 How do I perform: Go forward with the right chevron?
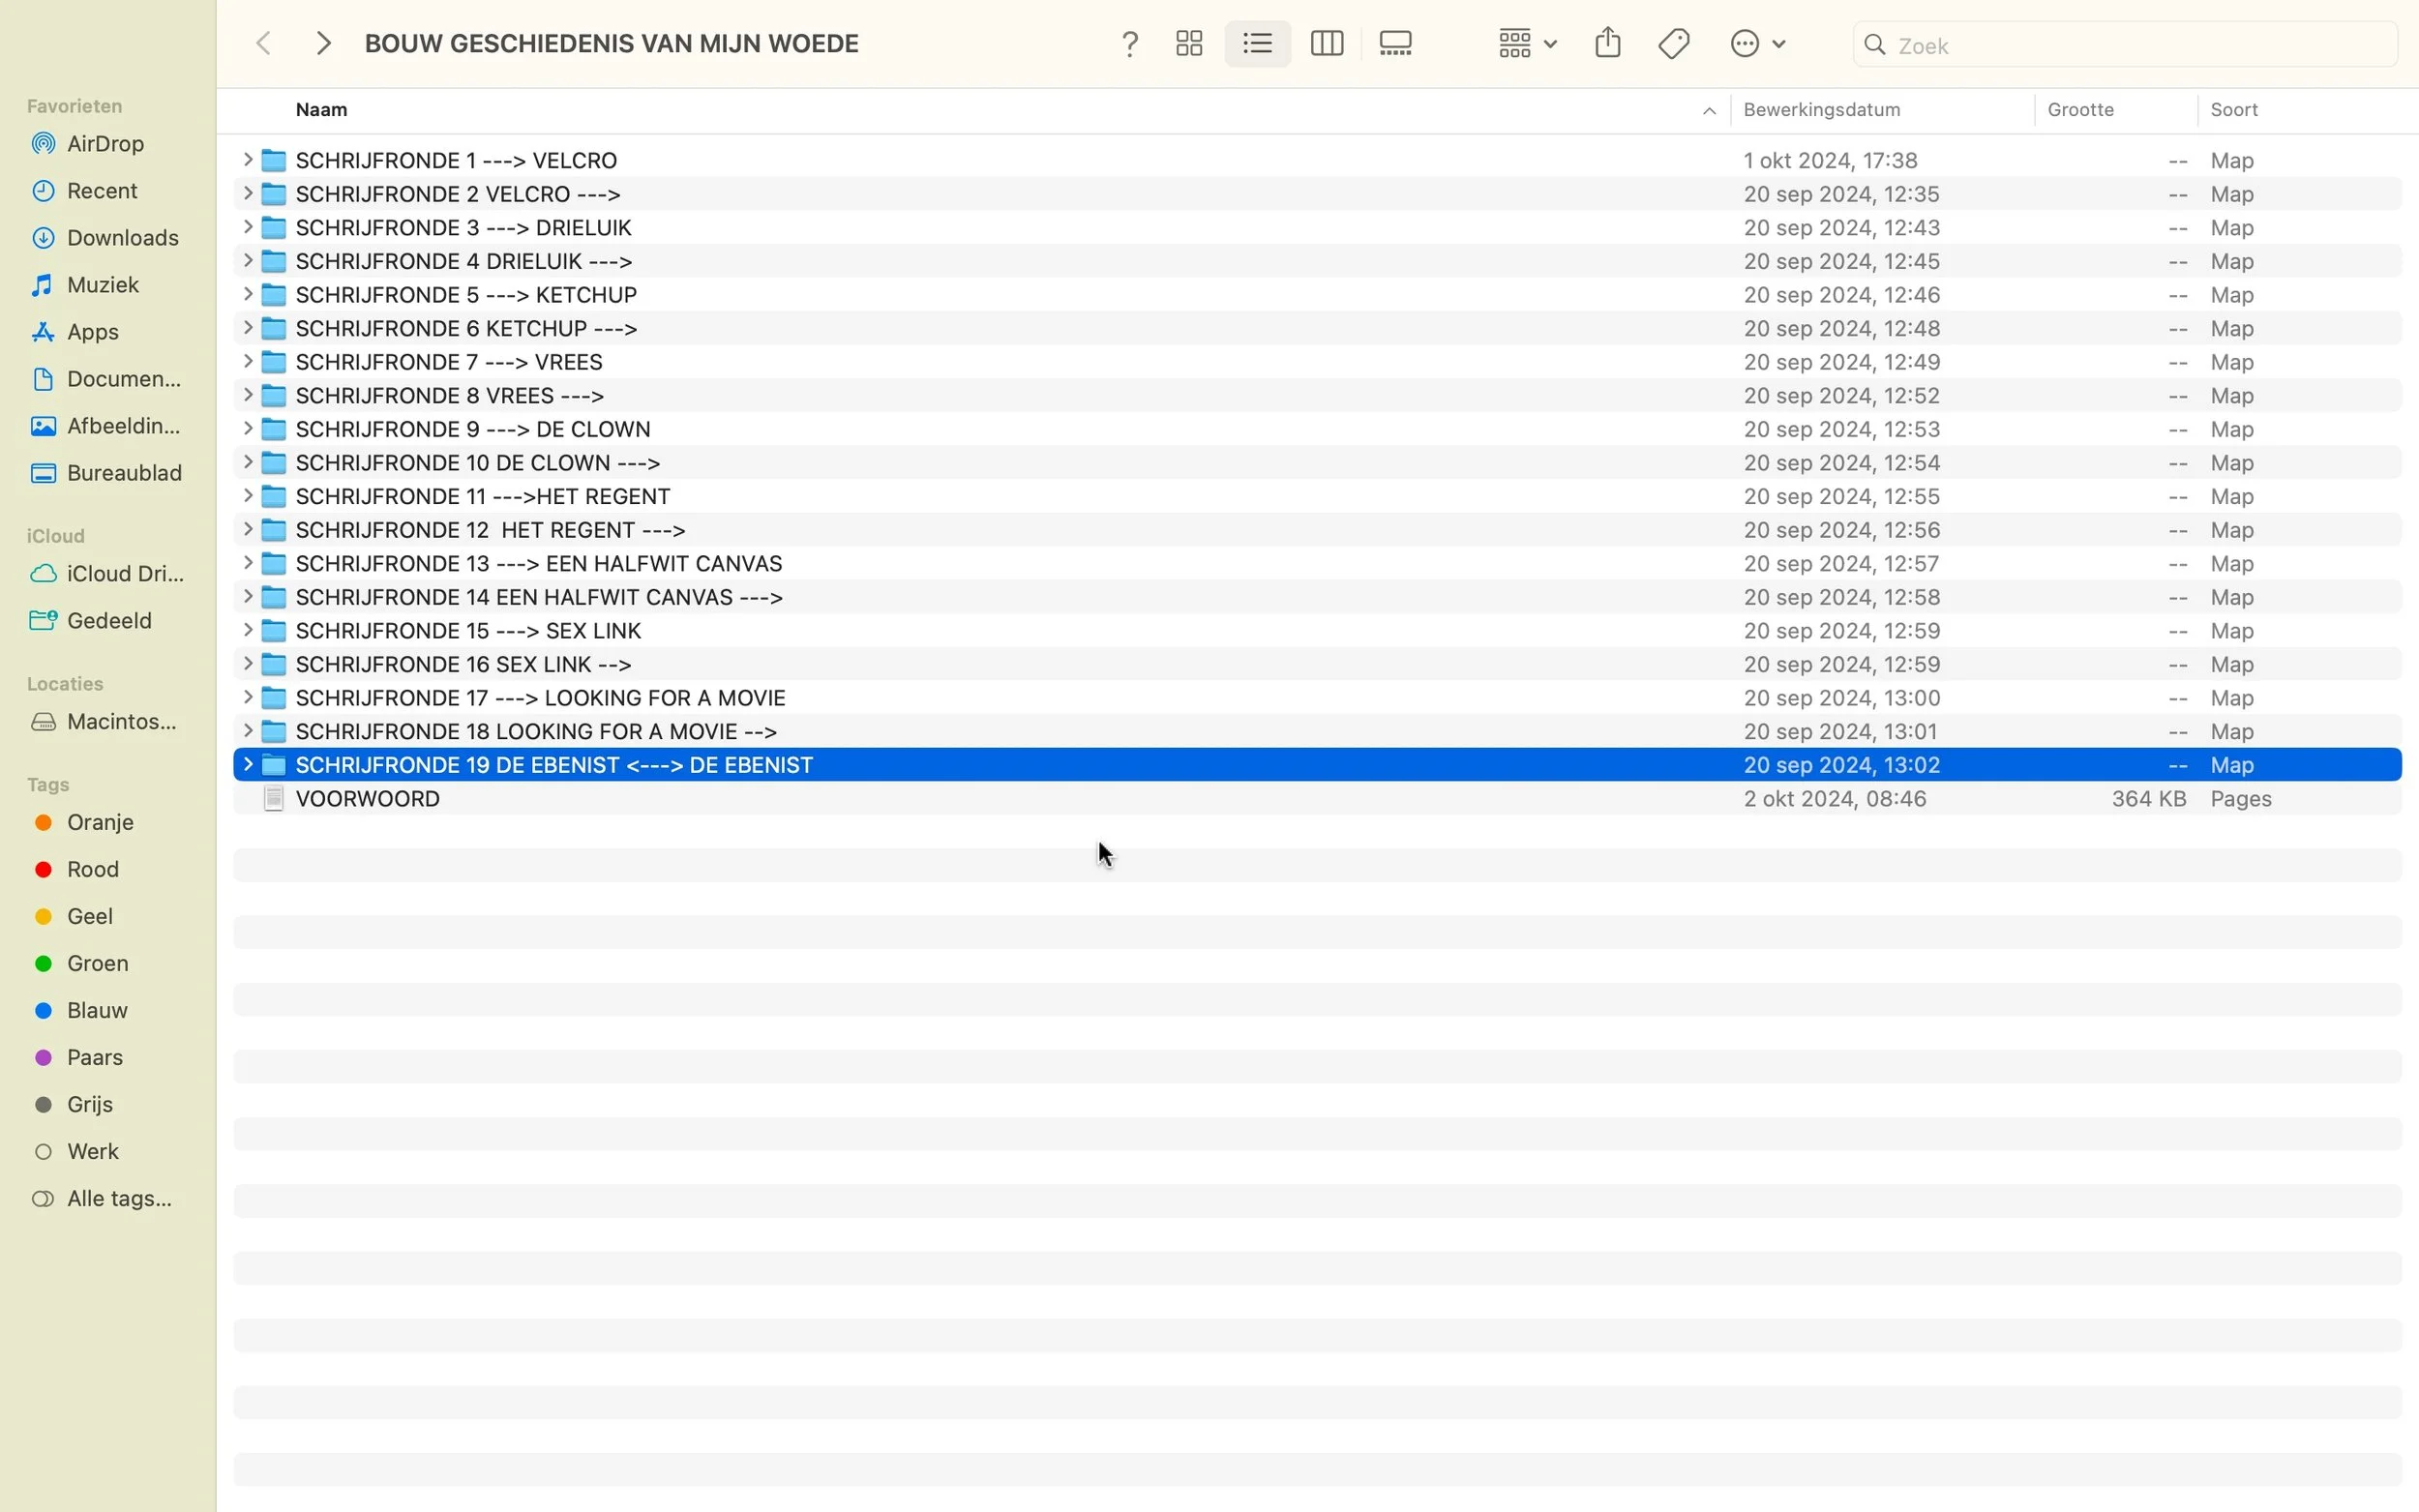click(x=323, y=44)
